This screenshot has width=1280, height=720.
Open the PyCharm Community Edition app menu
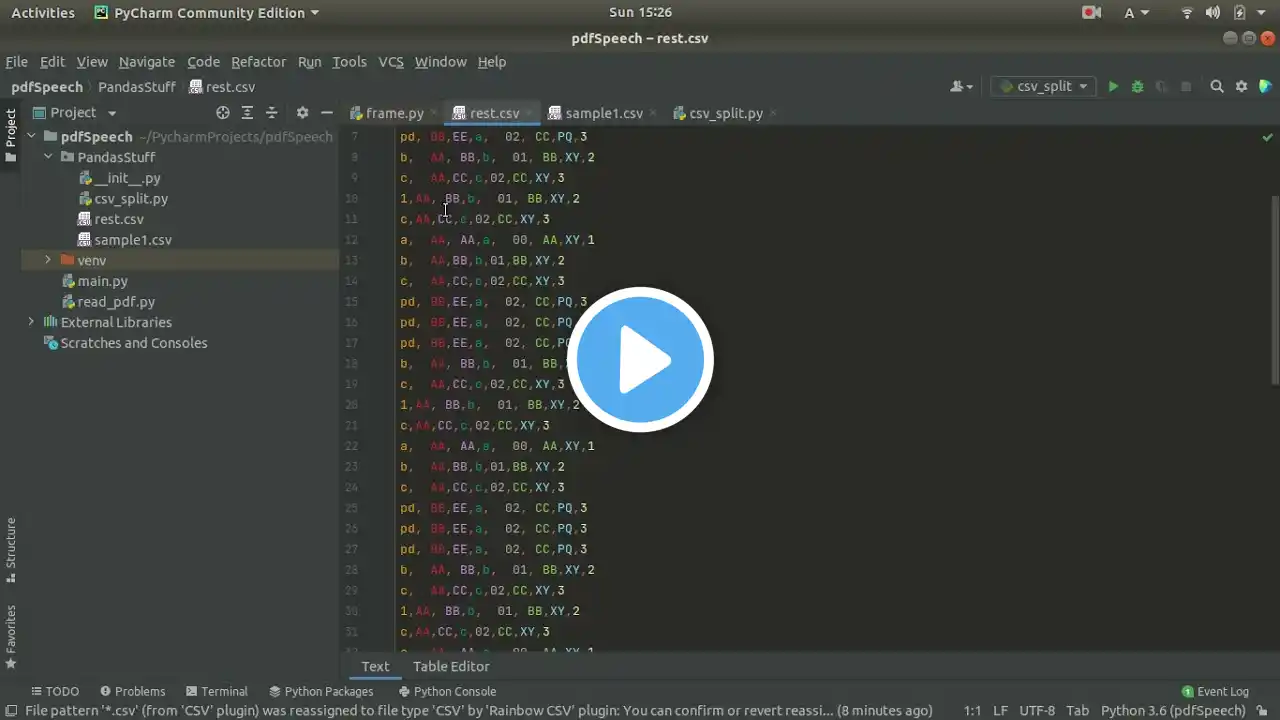click(207, 13)
